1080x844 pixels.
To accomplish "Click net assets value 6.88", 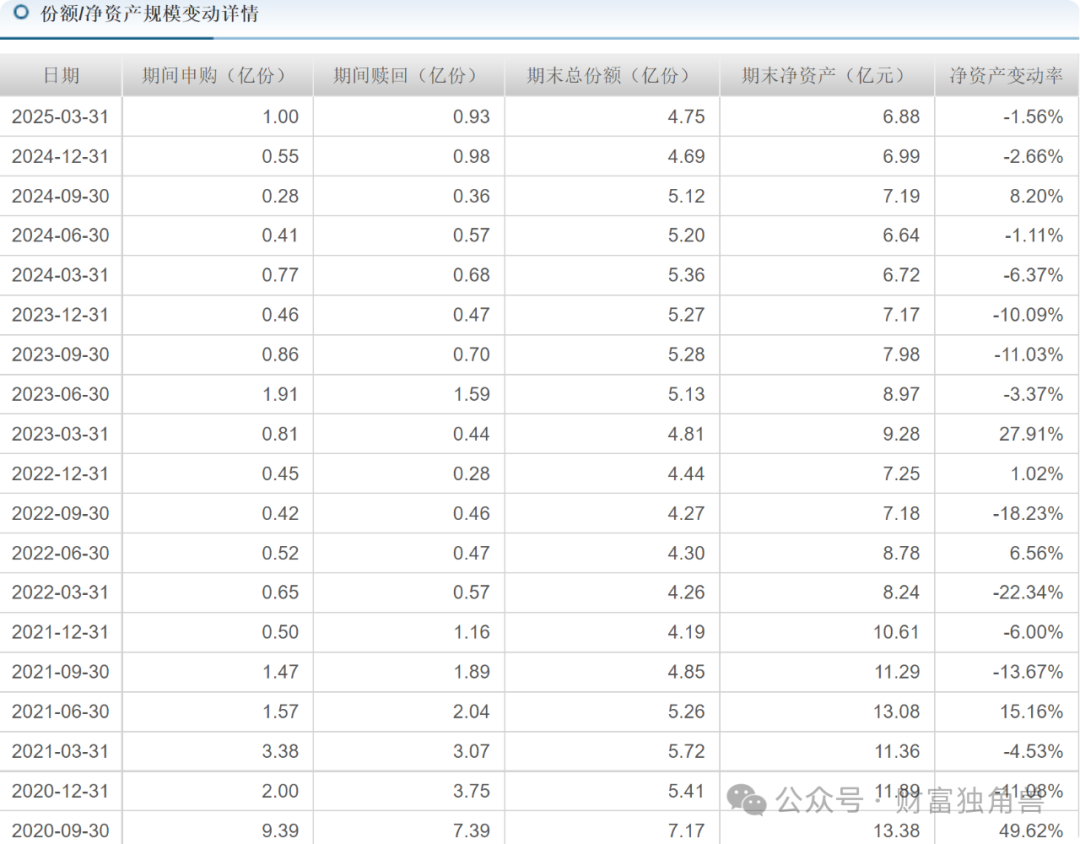I will tap(902, 116).
